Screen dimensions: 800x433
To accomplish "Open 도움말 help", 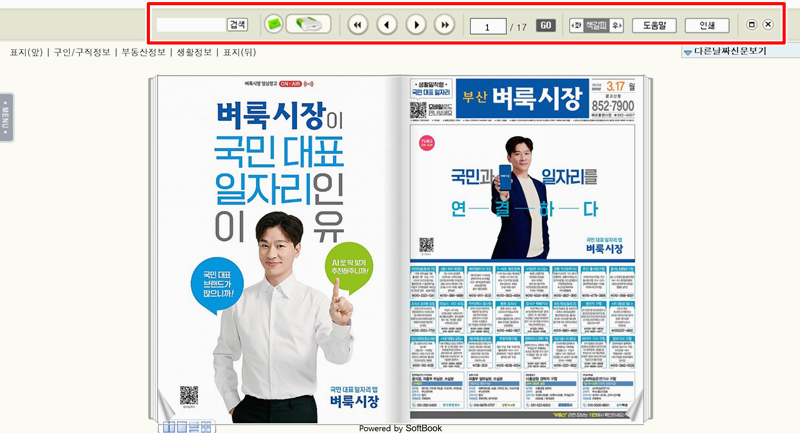I will (x=654, y=26).
